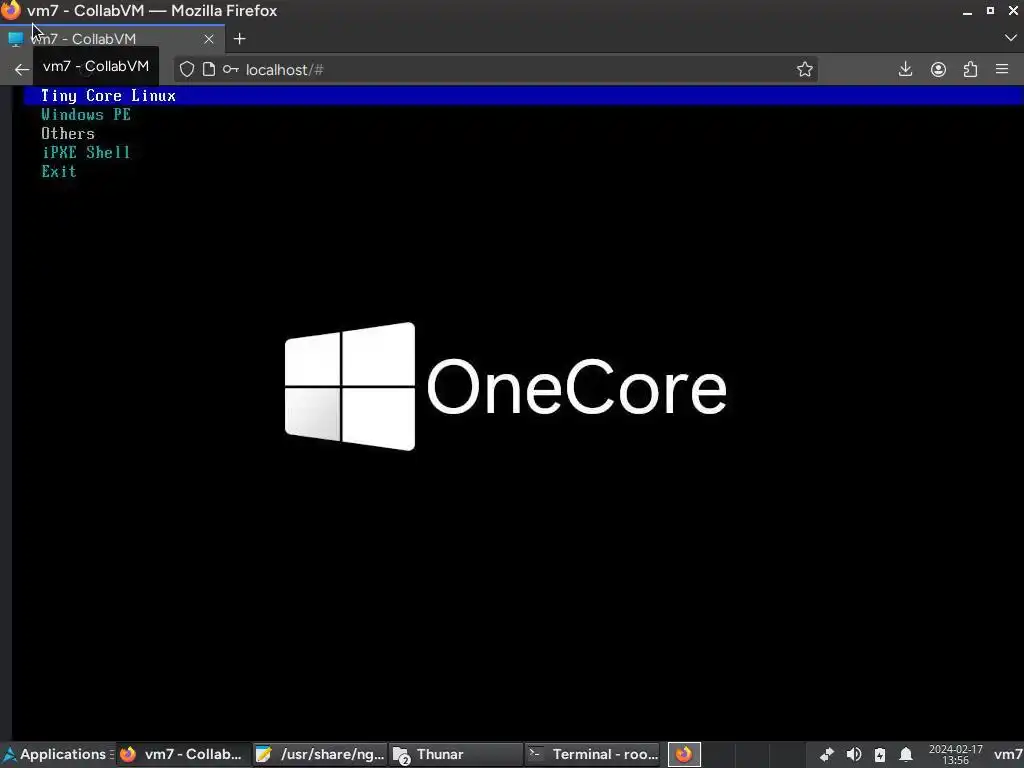This screenshot has width=1024, height=768.
Task: Open the network connection tray icon
Action: coord(827,755)
